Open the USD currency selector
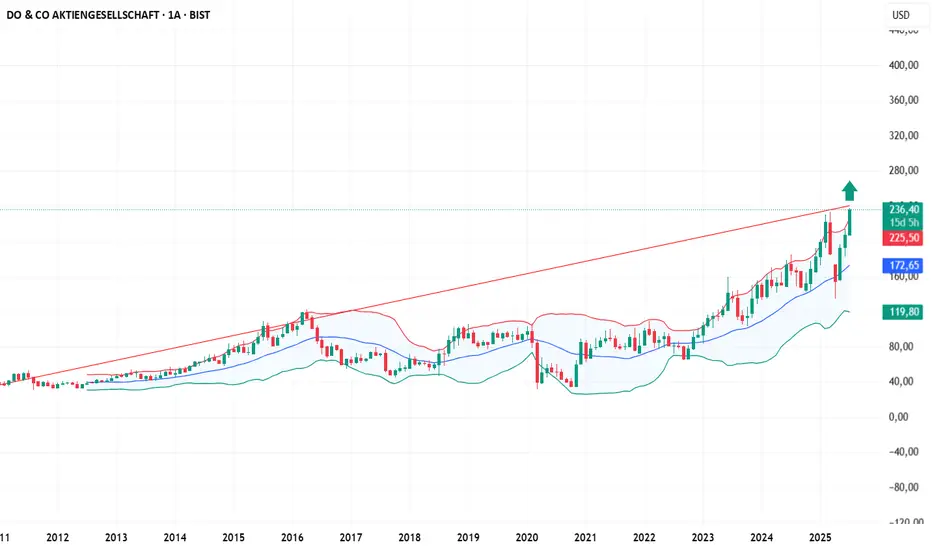This screenshot has height=550, width=932. [900, 15]
